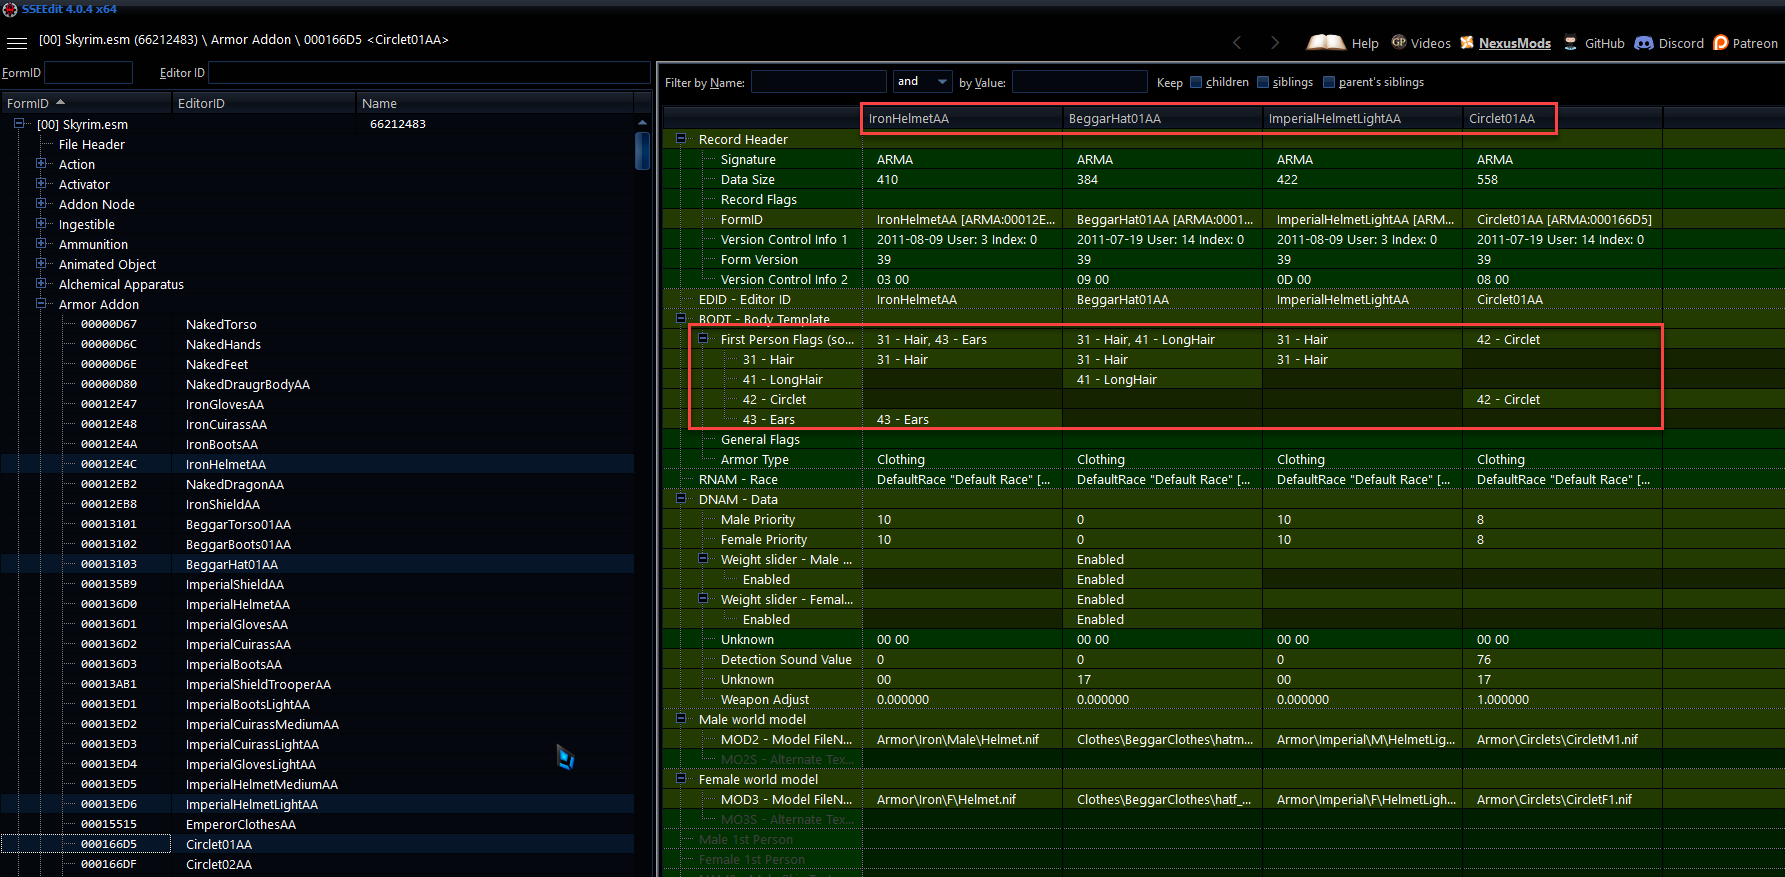Go forward with the right arrow

click(x=1274, y=43)
